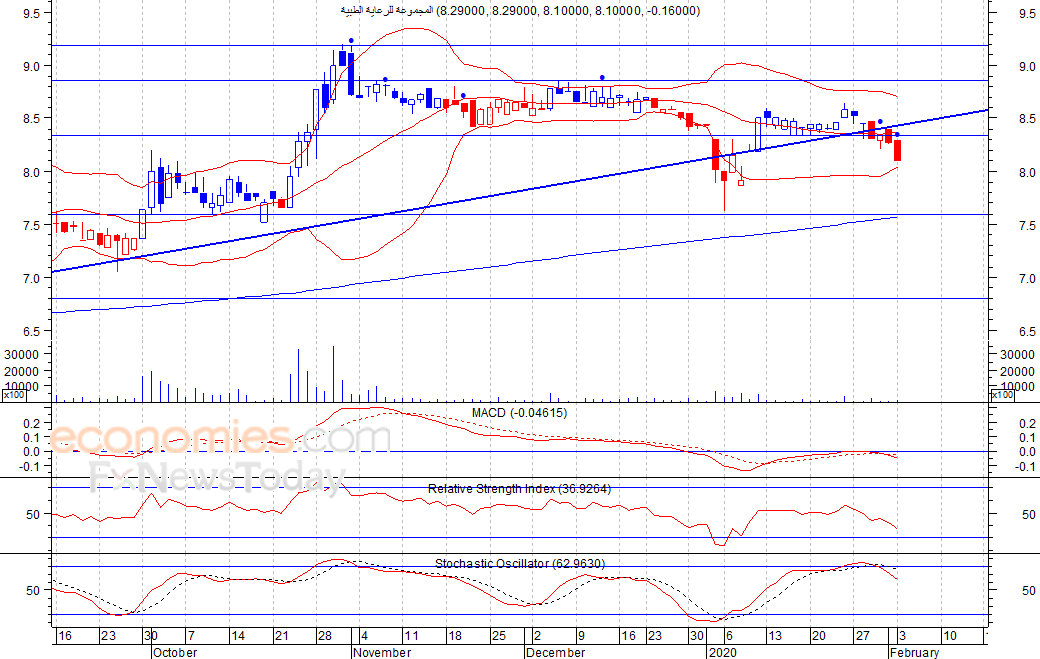
Task: Click the 9.5 price label on left axis
Action: (x=31, y=13)
